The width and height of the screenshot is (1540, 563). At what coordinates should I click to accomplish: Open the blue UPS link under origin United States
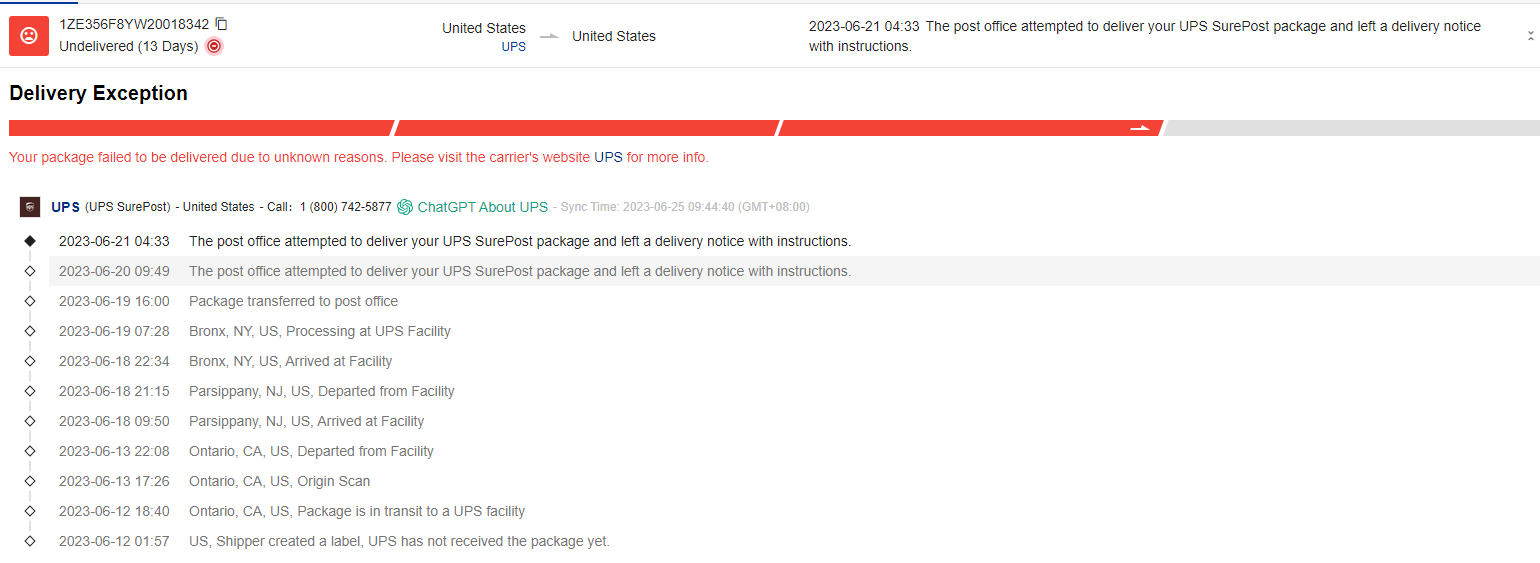pos(513,46)
